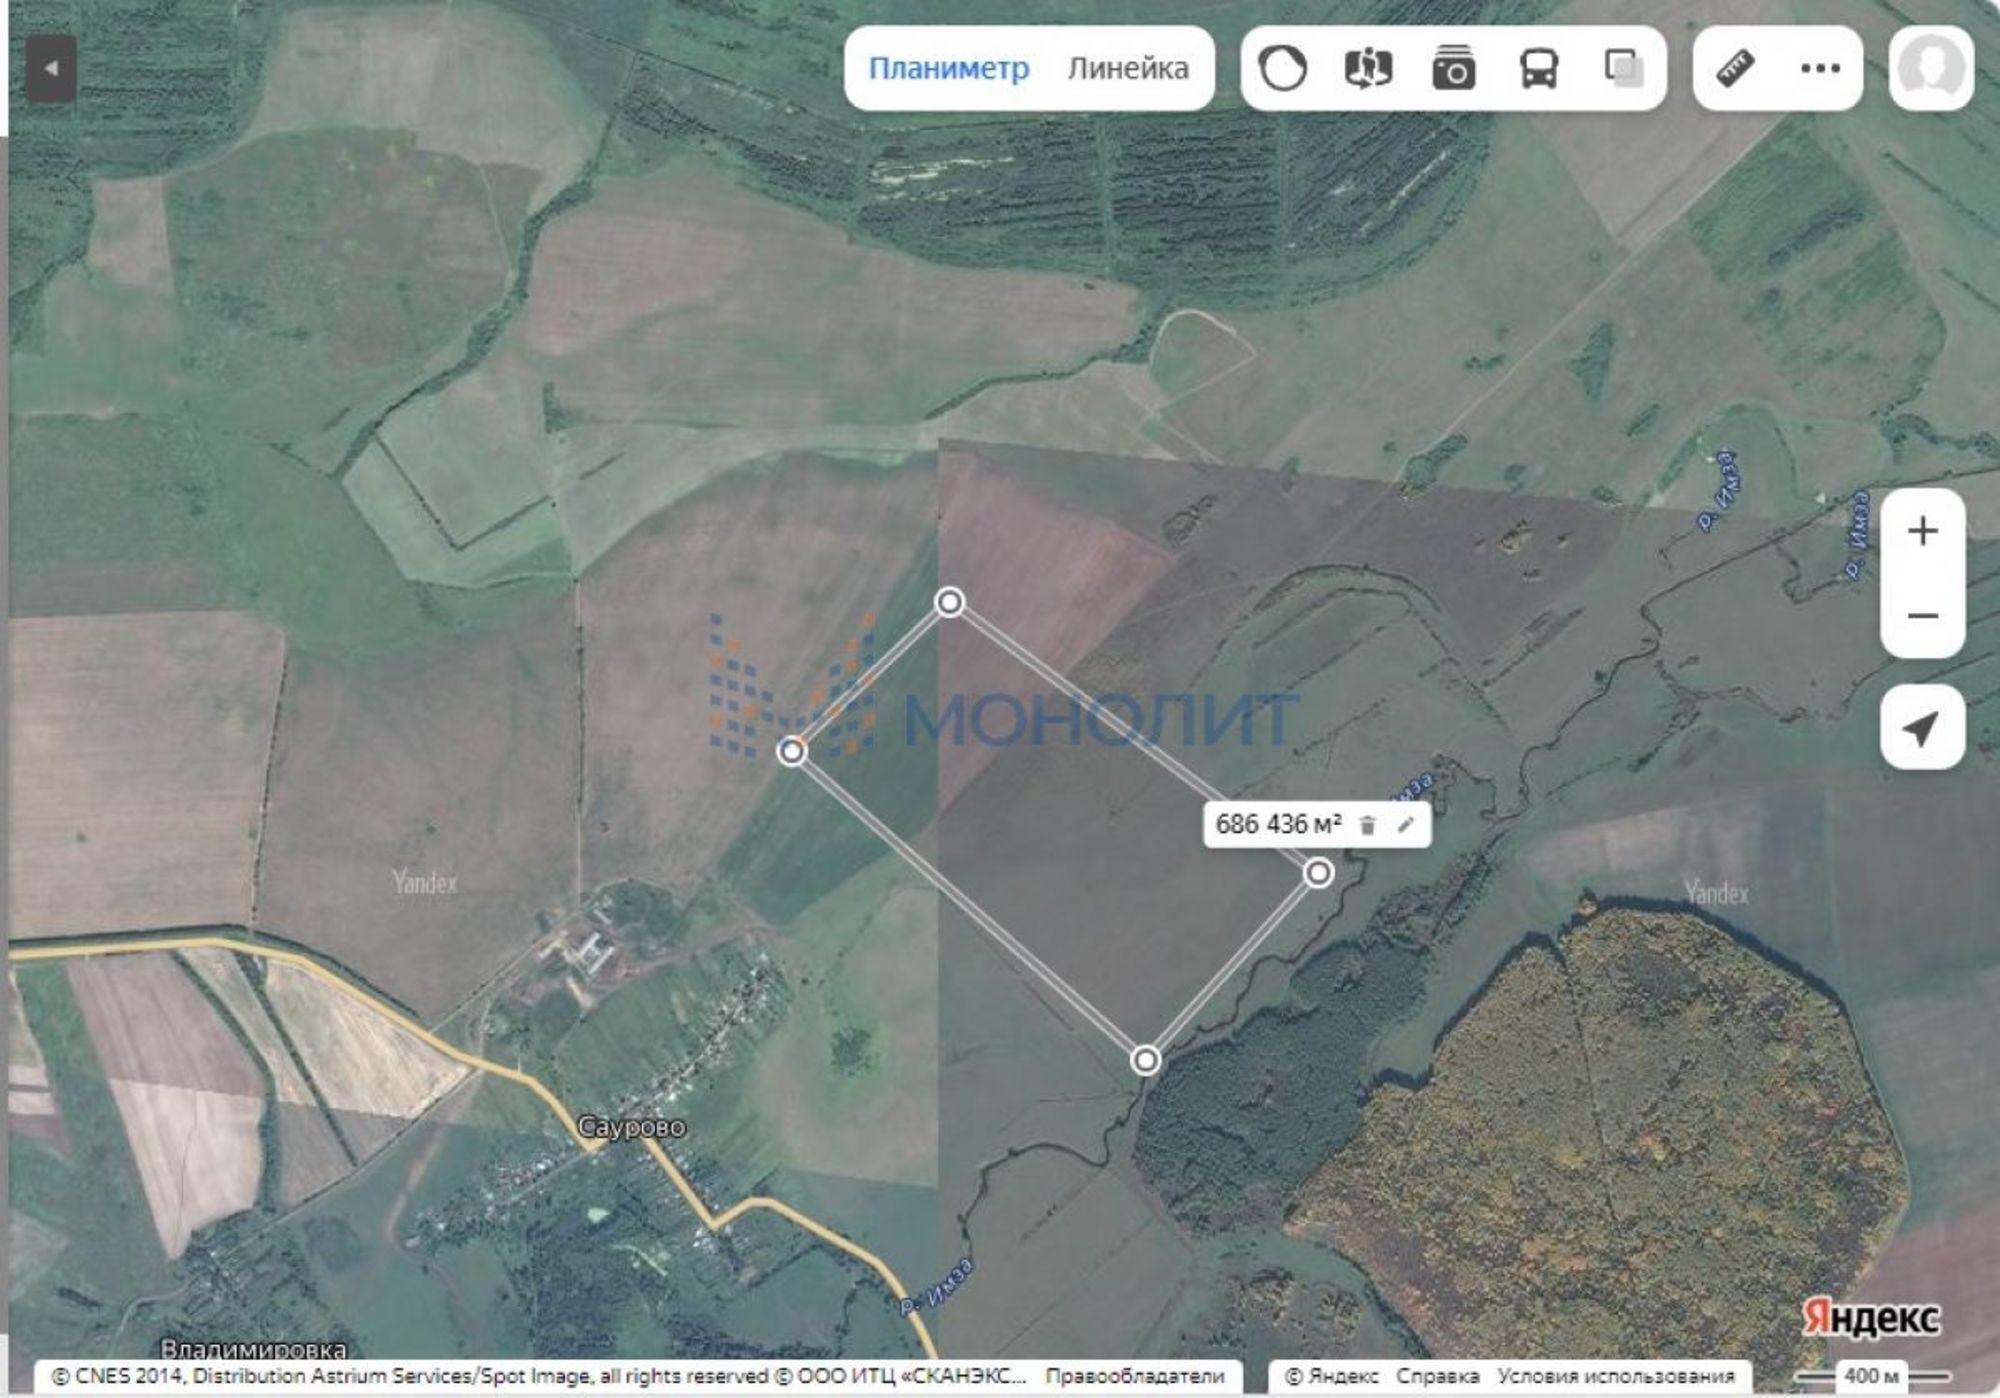
Task: Open the Правообладатели link
Action: (x=1135, y=1376)
